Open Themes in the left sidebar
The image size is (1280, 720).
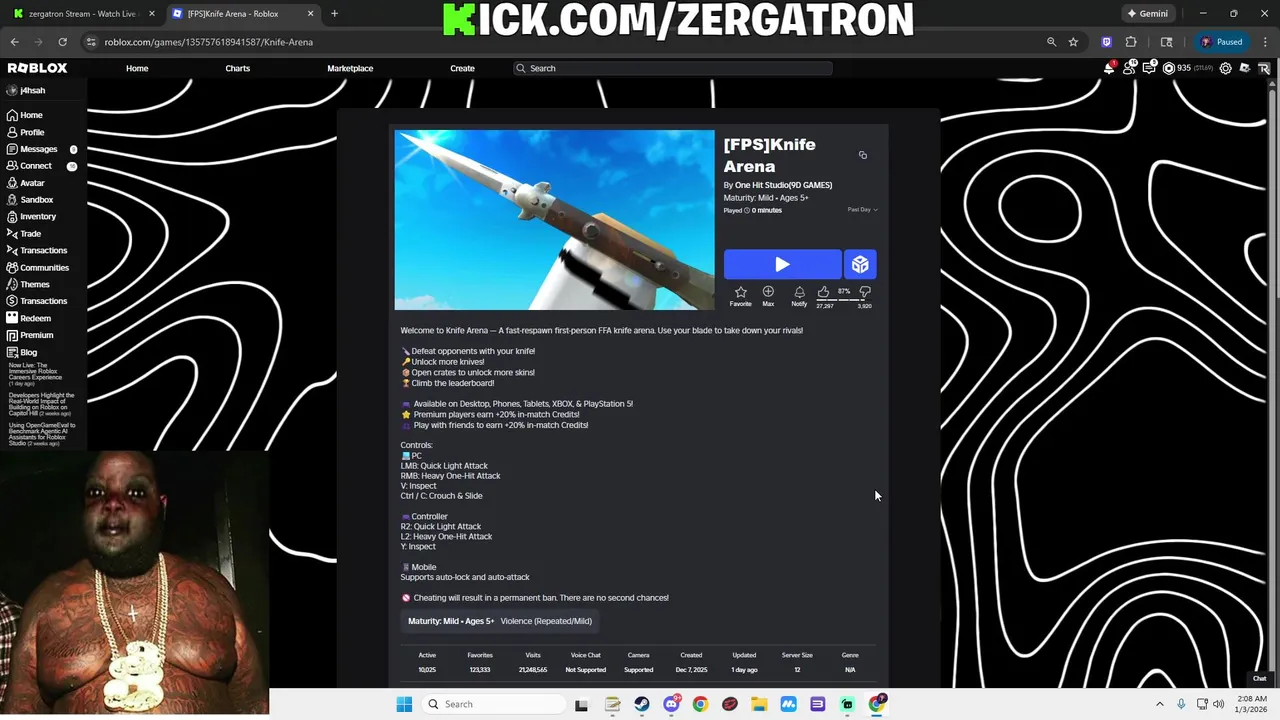coord(27,284)
